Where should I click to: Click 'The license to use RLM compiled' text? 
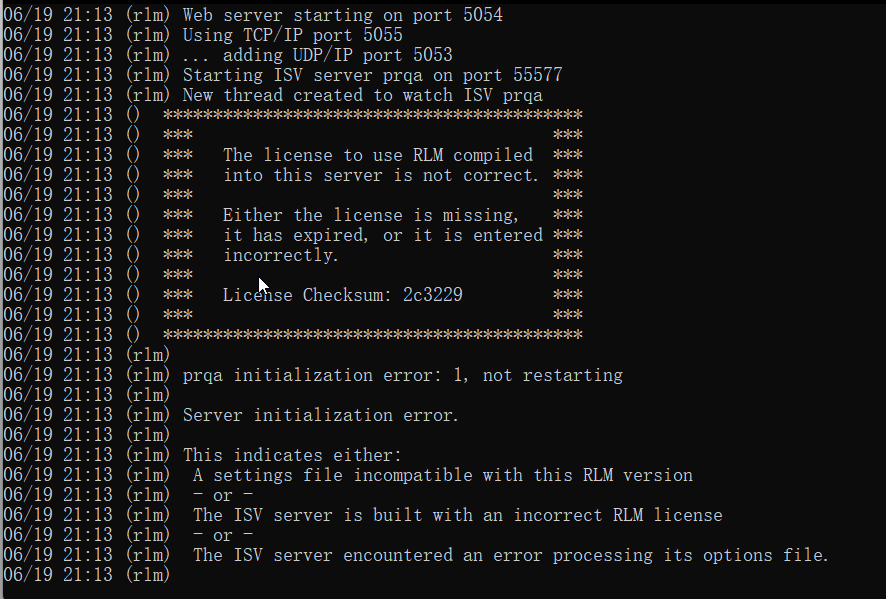click(x=378, y=155)
